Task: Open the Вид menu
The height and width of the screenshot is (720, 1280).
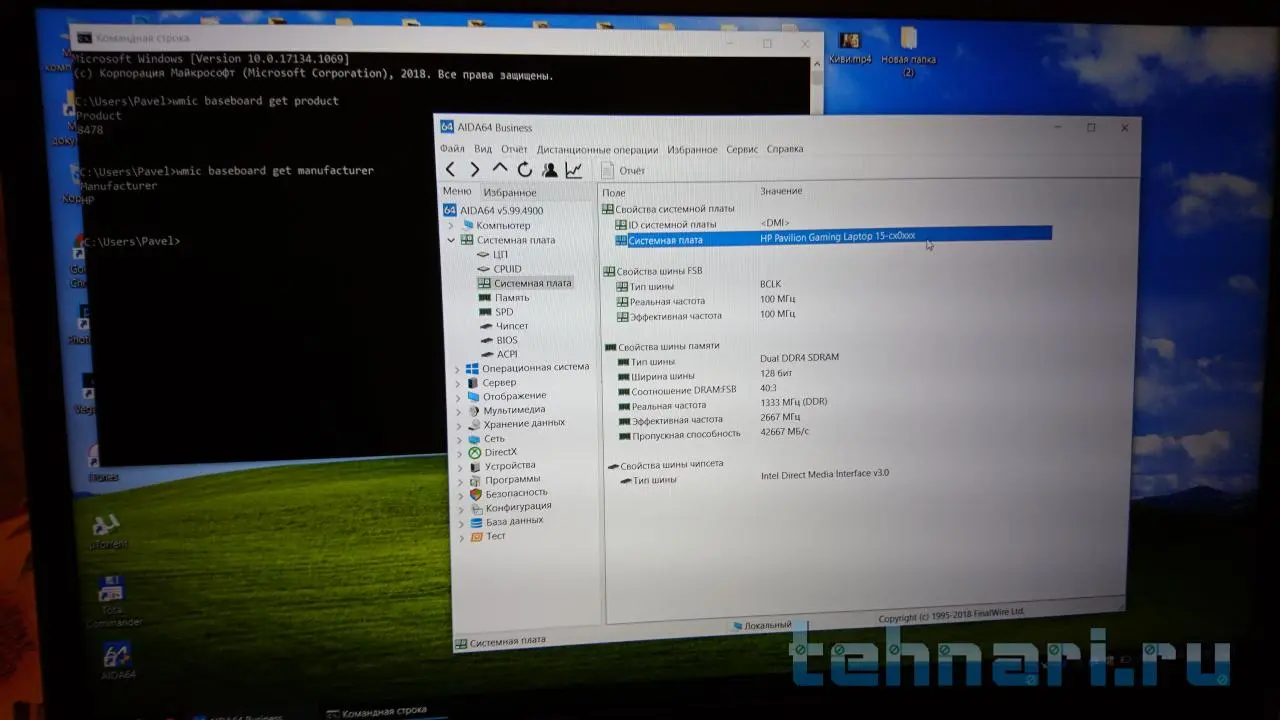Action: (483, 149)
